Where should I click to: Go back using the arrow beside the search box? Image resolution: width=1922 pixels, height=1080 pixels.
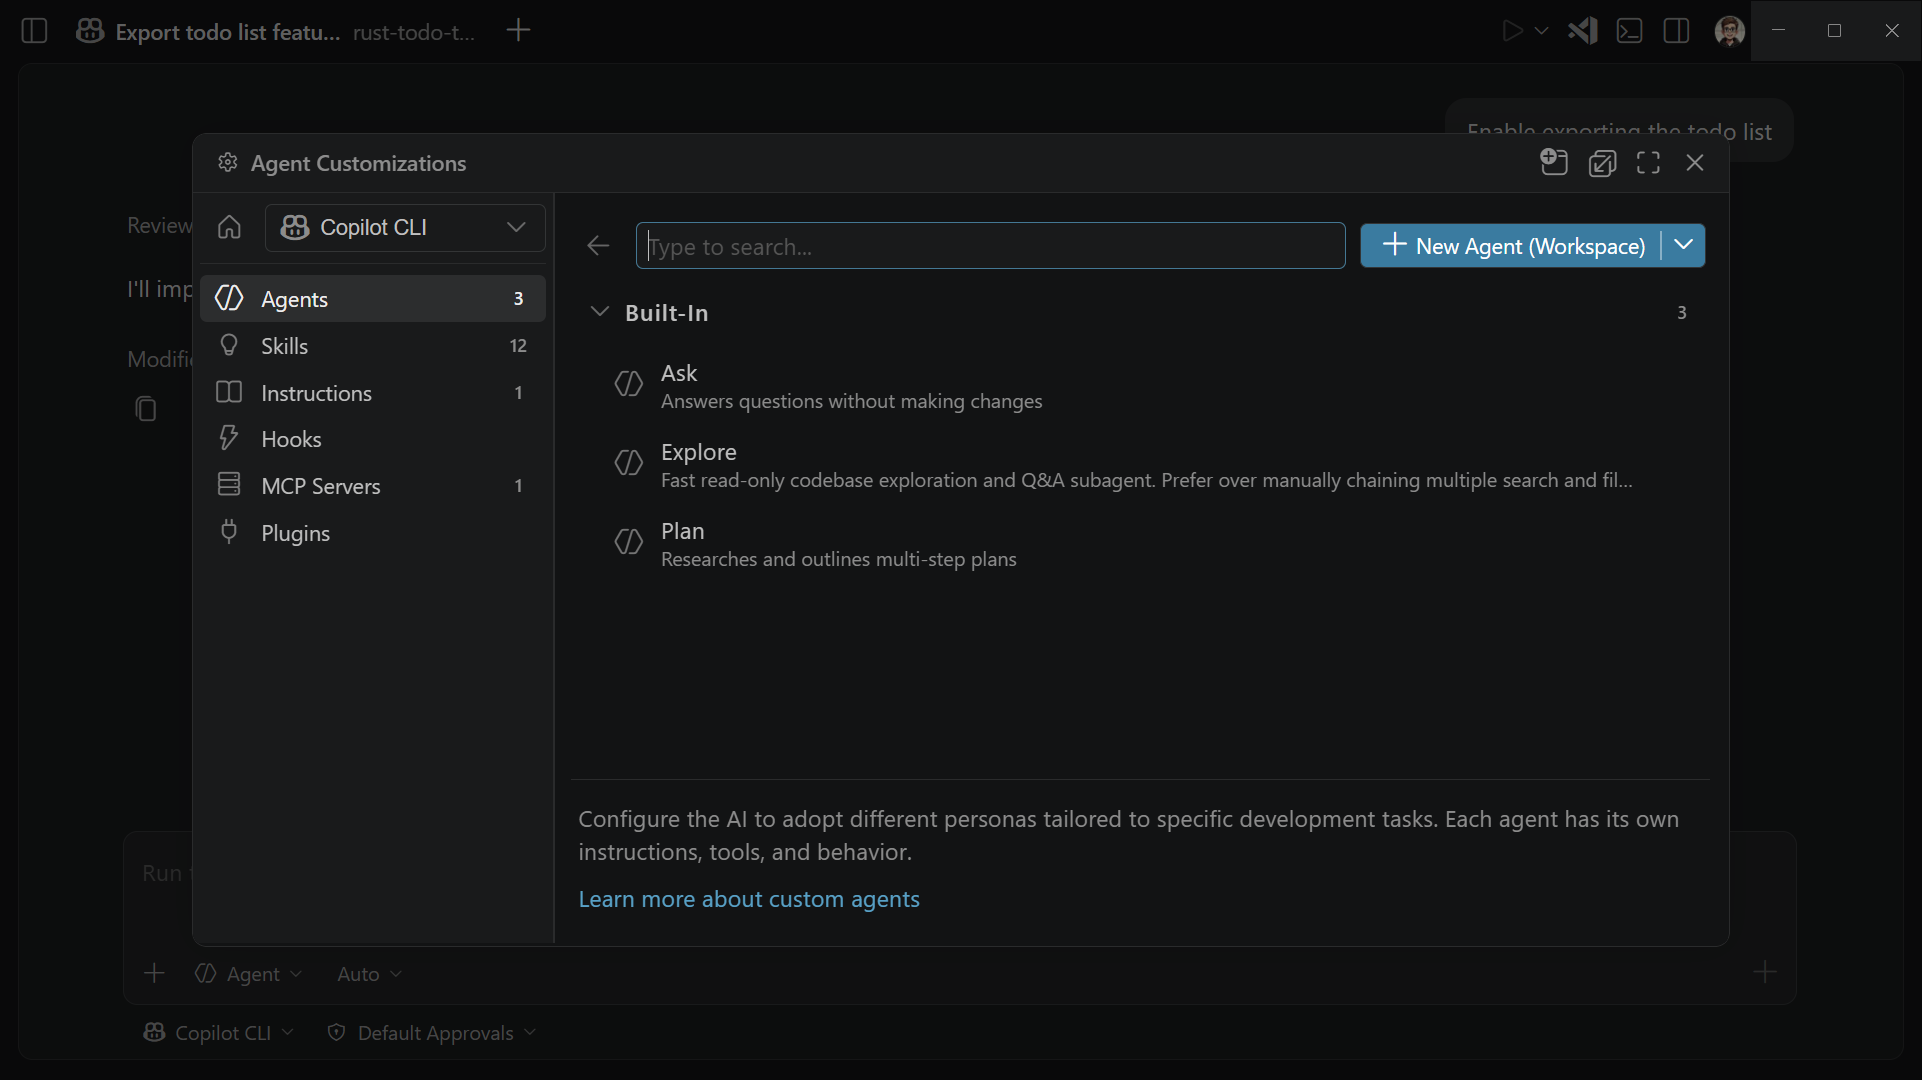(597, 245)
